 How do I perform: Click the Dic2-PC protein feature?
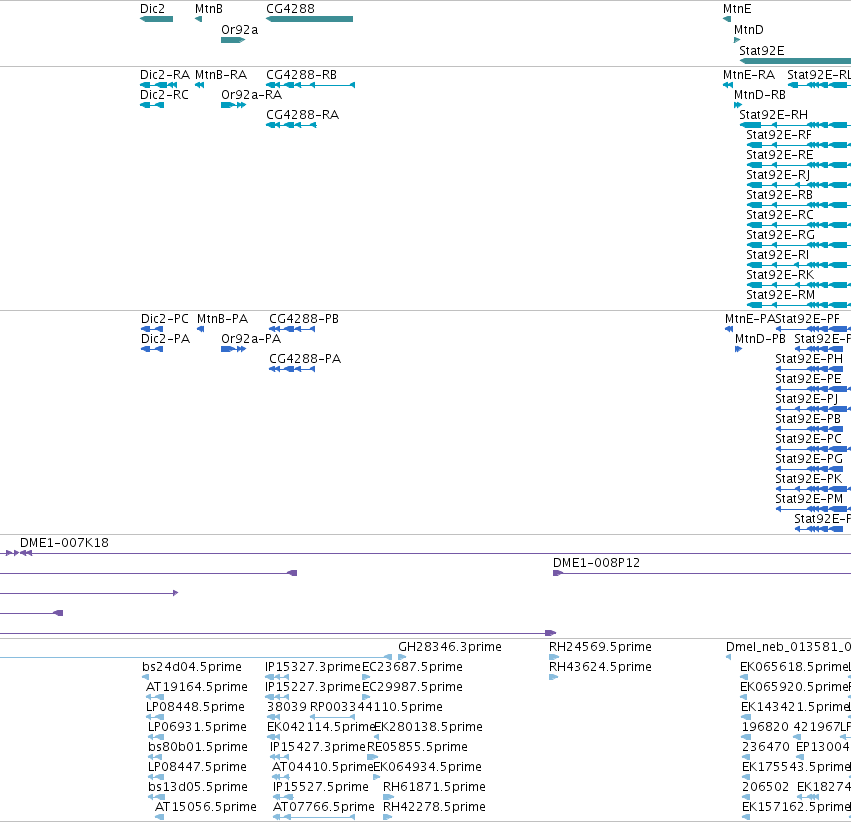point(152,329)
